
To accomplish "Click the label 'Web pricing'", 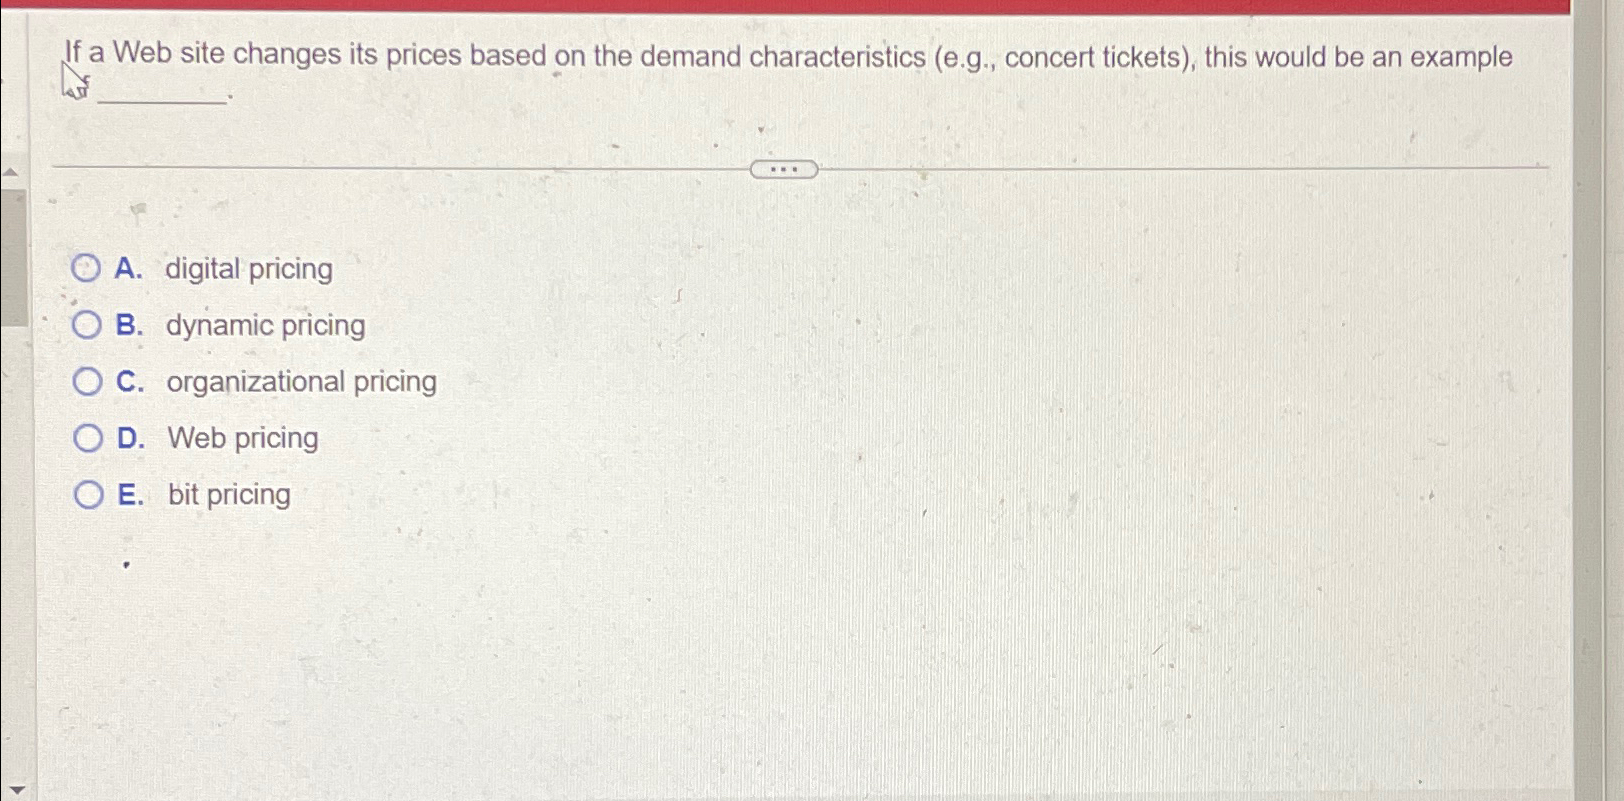I will click(242, 437).
